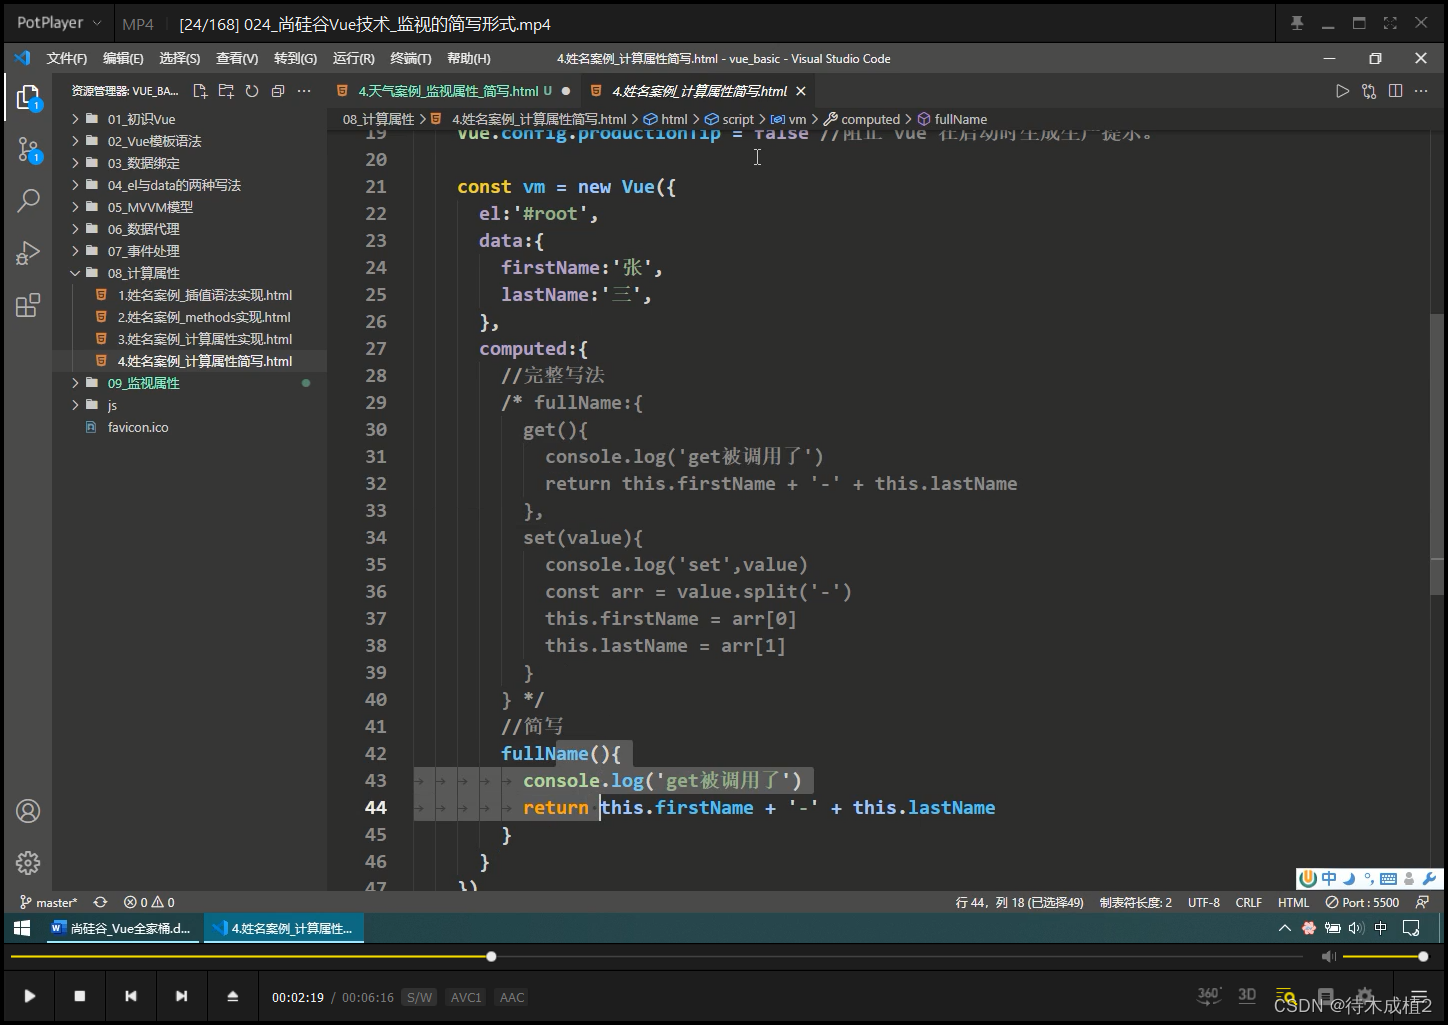Change the UTF-8 encoding in status bar

pyautogui.click(x=1204, y=902)
